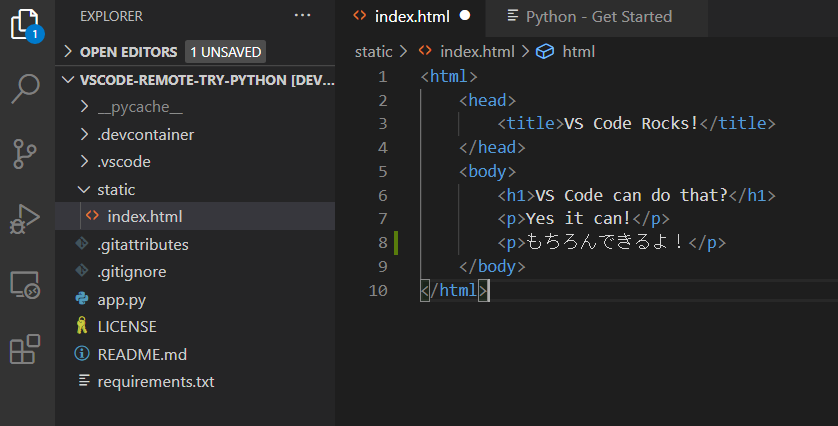
Task: Expand the __pycache__ folder
Action: (84, 106)
